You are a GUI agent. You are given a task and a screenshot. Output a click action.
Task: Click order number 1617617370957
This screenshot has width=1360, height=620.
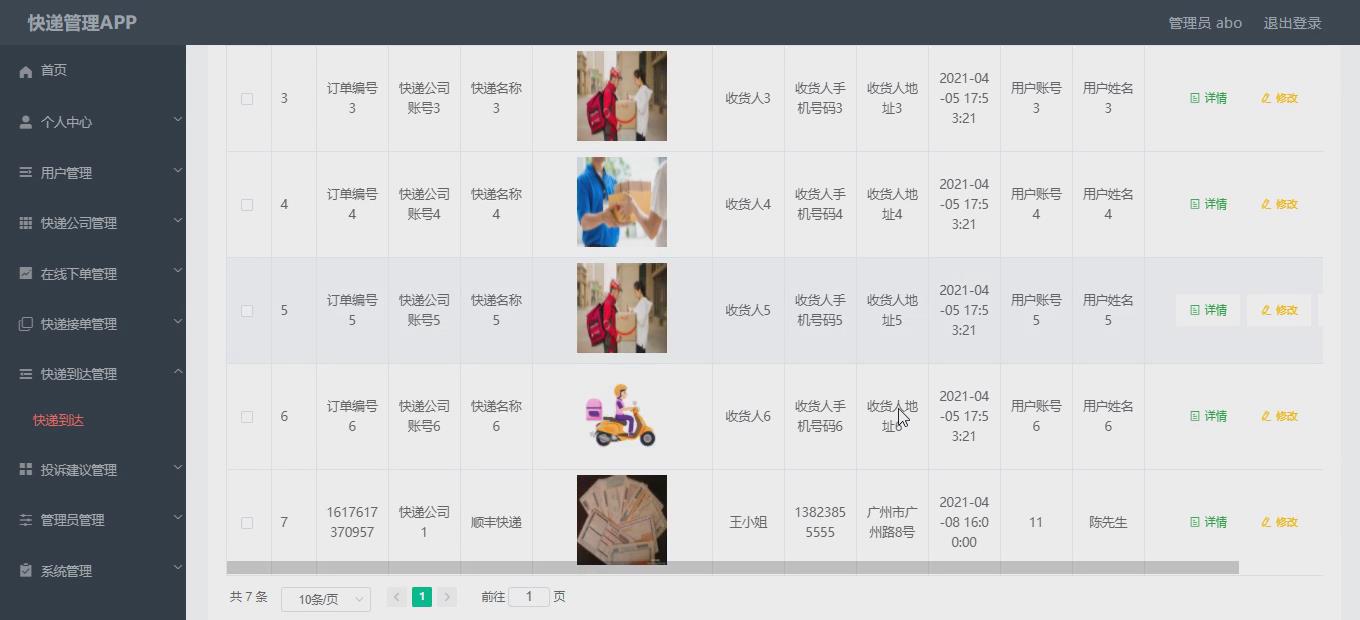[x=352, y=522]
